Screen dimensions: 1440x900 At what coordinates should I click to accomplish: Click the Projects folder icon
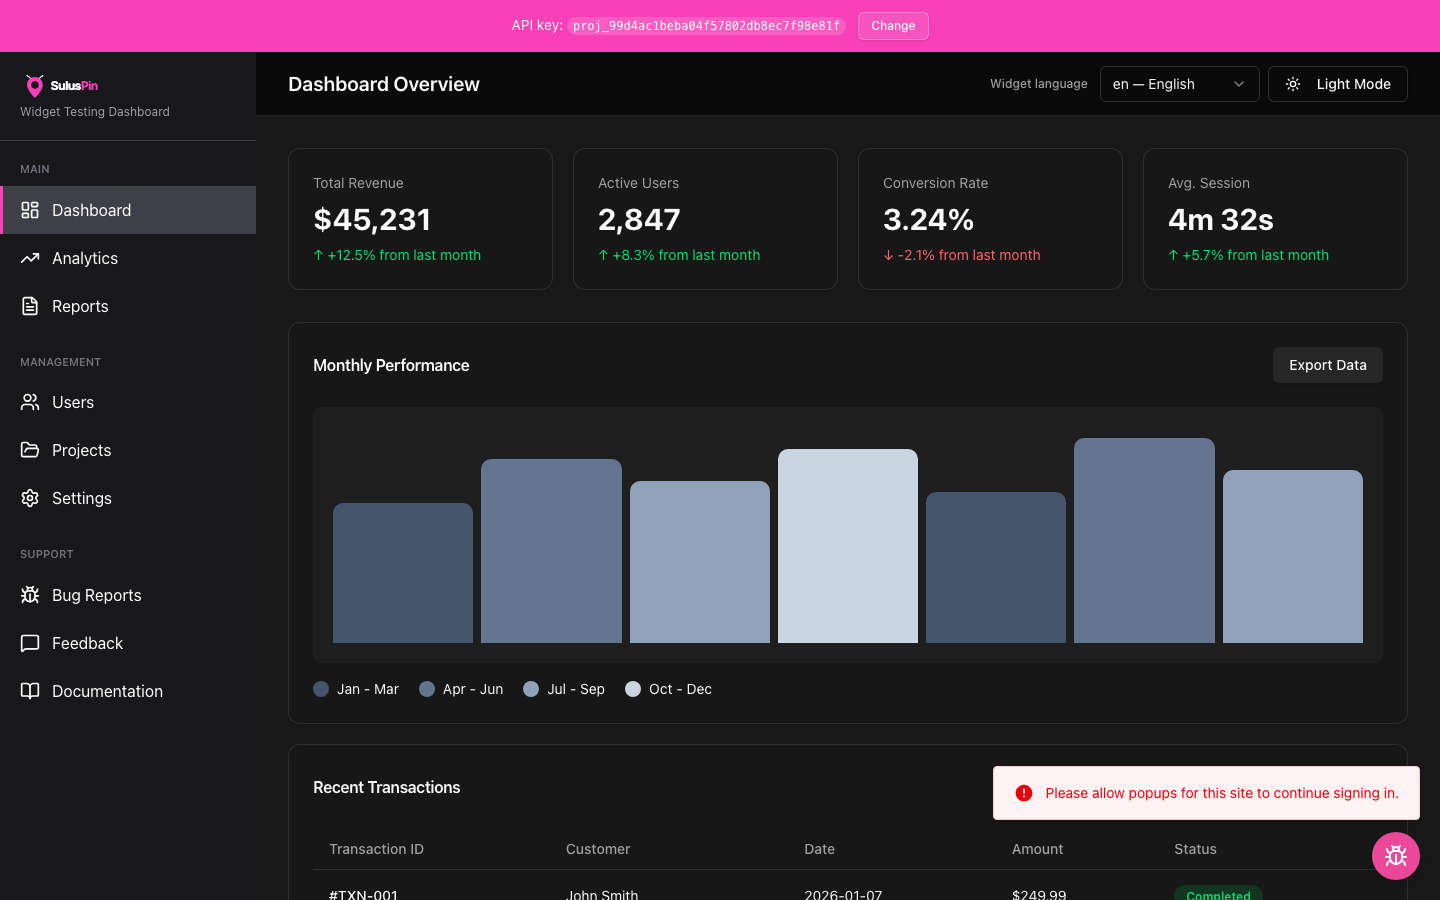(x=30, y=450)
